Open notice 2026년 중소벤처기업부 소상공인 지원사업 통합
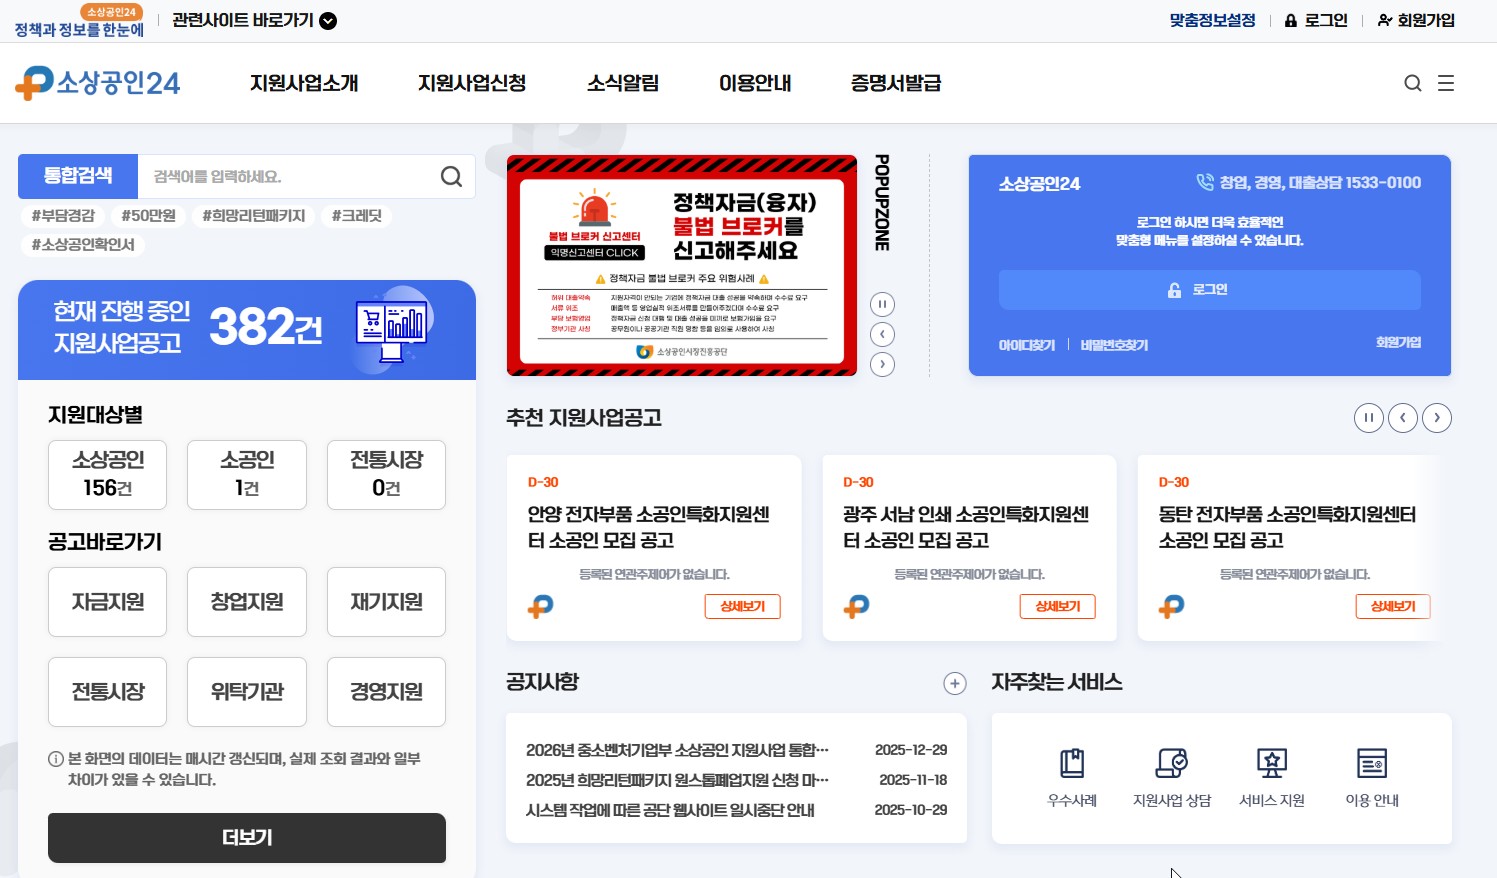This screenshot has height=878, width=1497. click(x=677, y=750)
